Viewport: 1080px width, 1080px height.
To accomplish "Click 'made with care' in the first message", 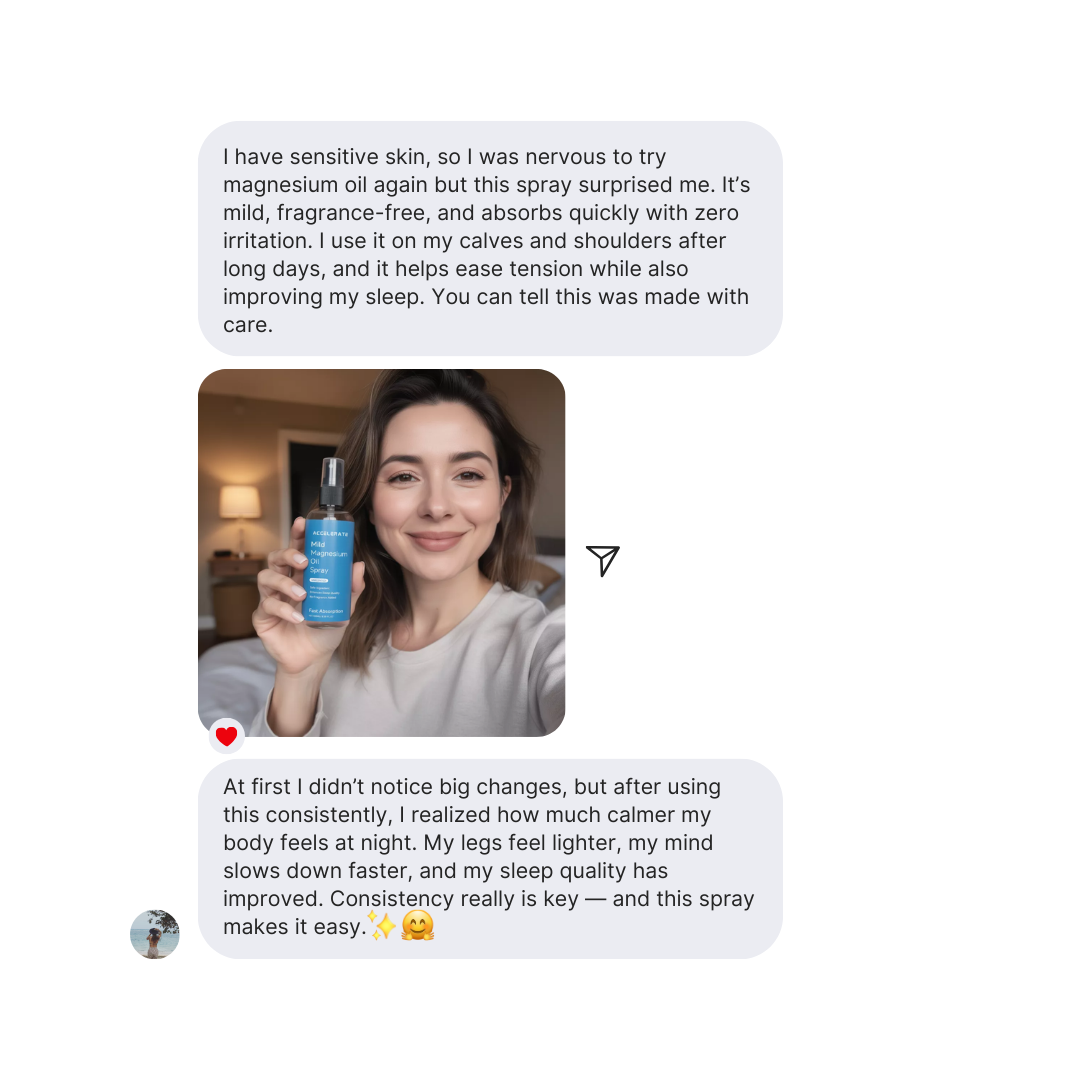I will click(696, 297).
